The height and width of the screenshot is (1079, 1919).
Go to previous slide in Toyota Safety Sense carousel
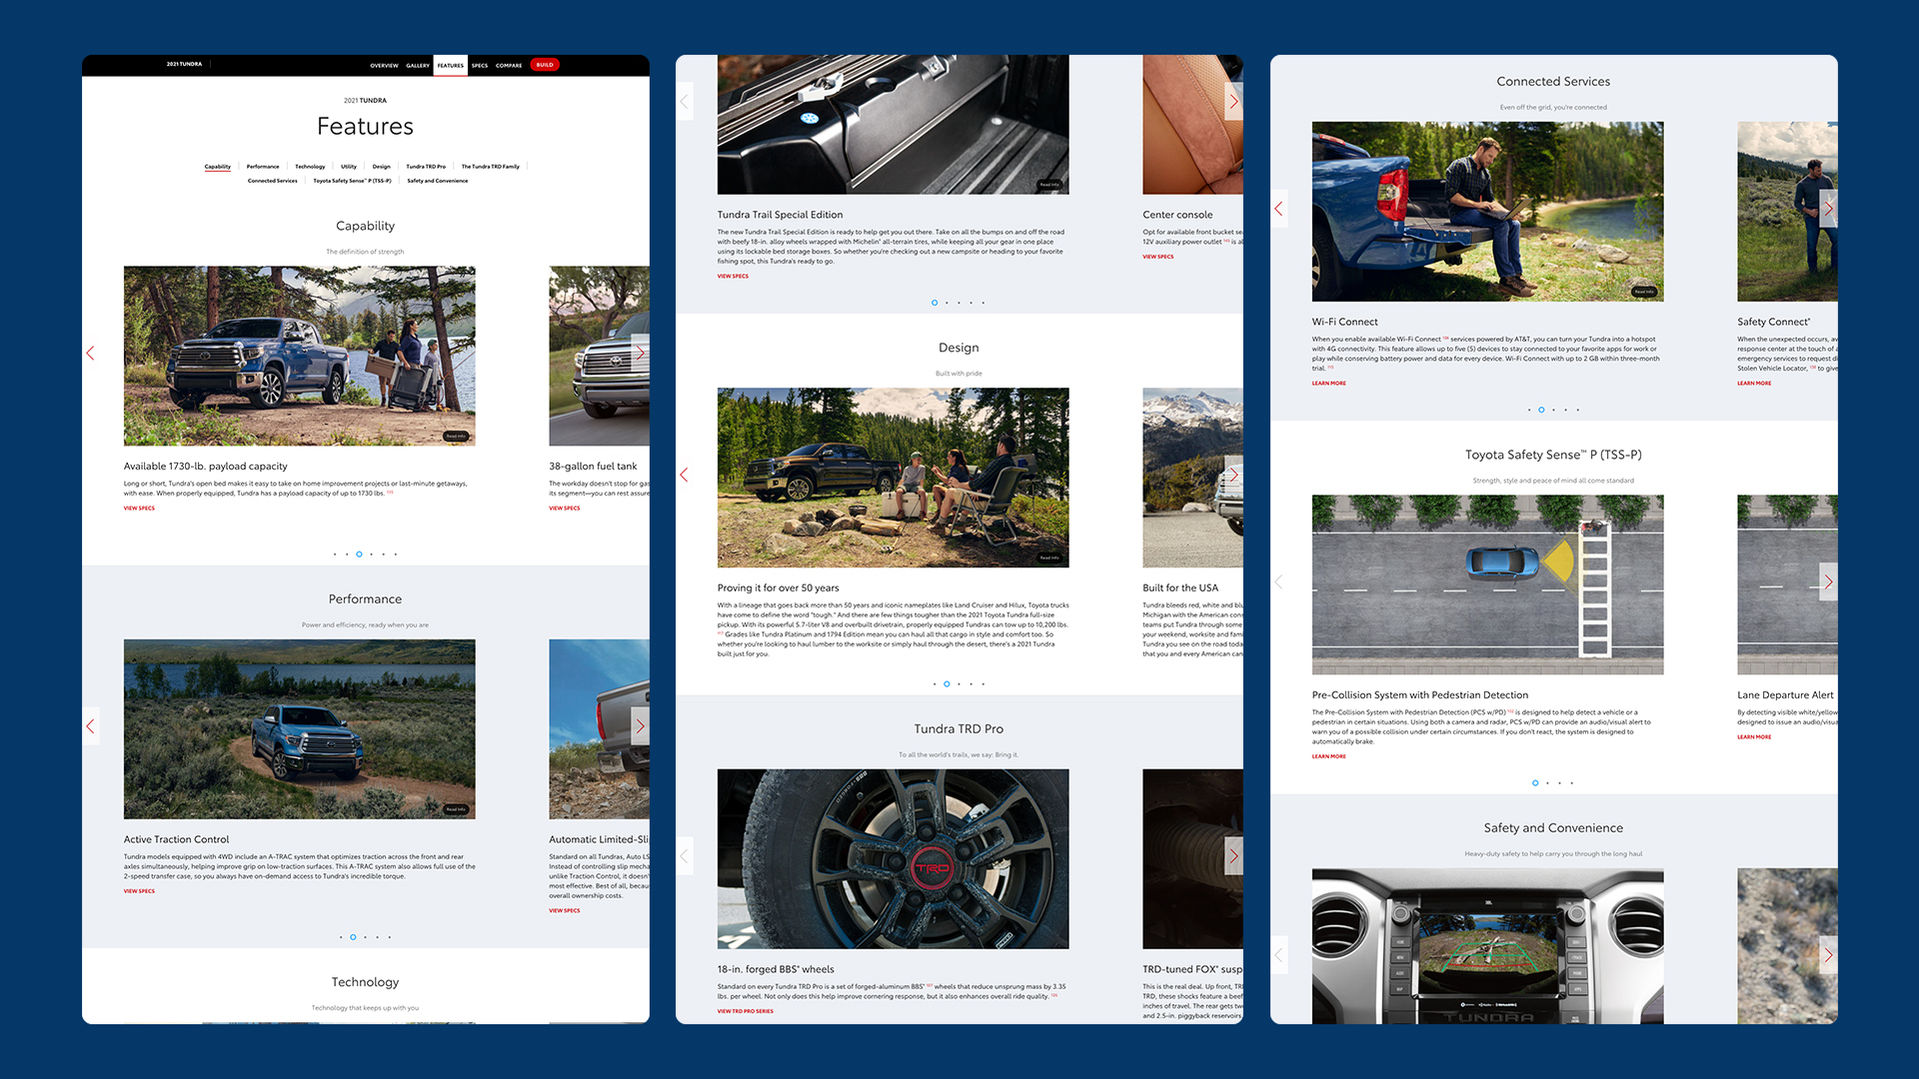pyautogui.click(x=1279, y=582)
